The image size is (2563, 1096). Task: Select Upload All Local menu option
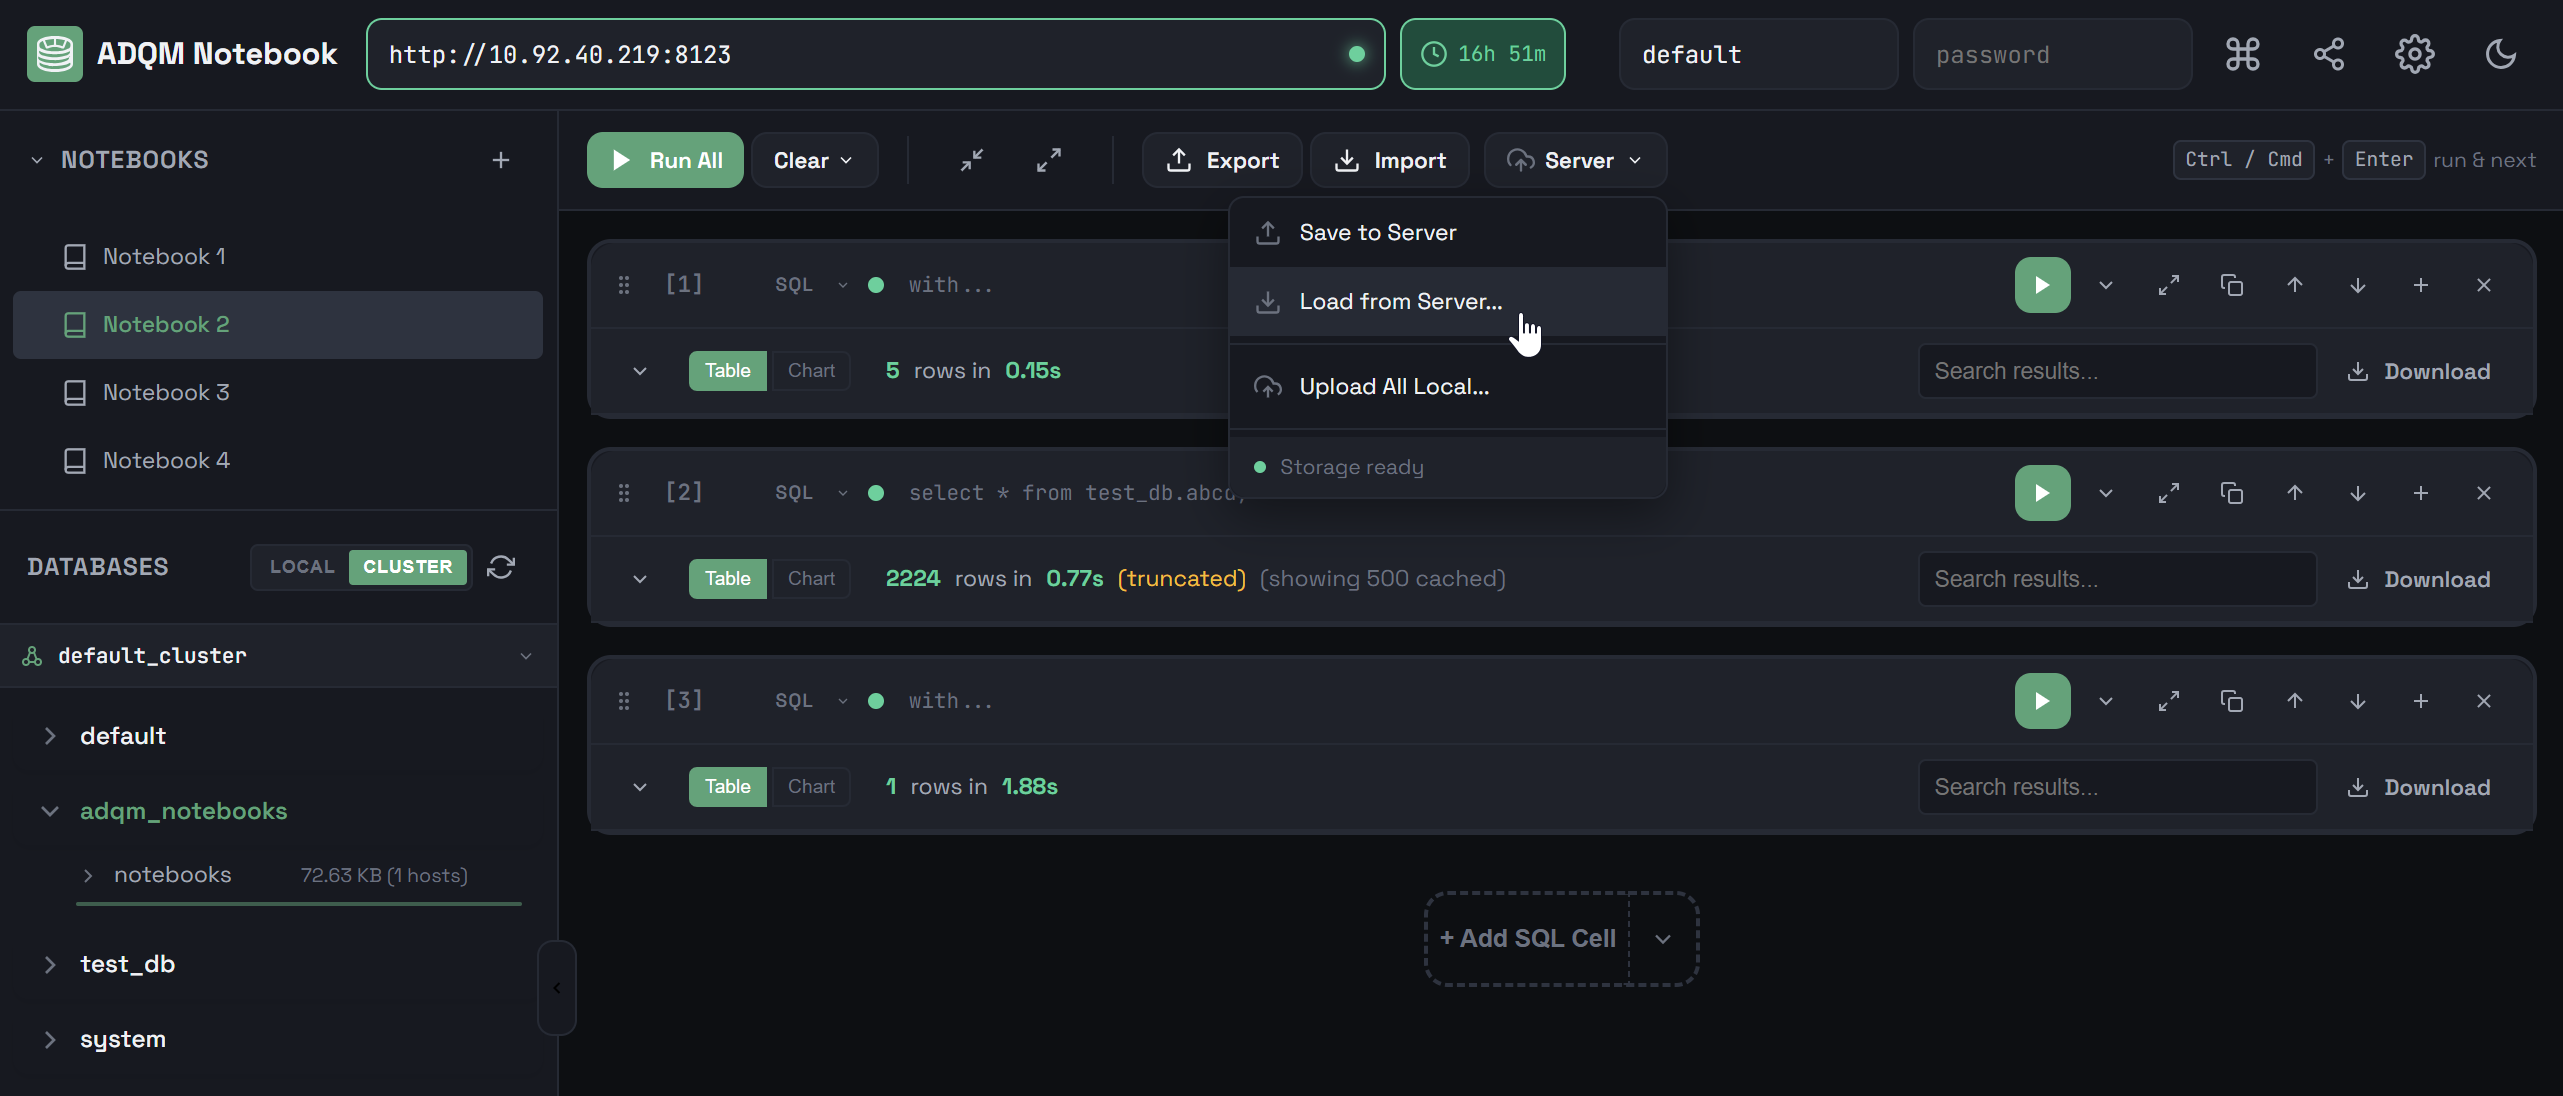pos(1393,387)
